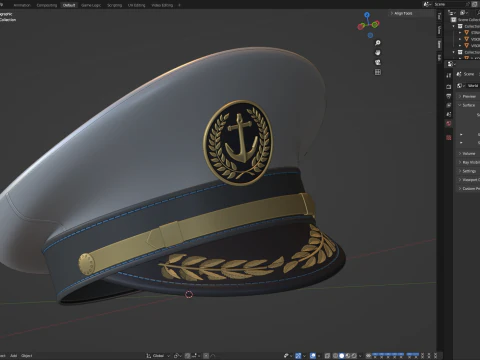Screen dimensions: 480x360
Task: Add a new workspace with plus
Action: coord(179,5)
